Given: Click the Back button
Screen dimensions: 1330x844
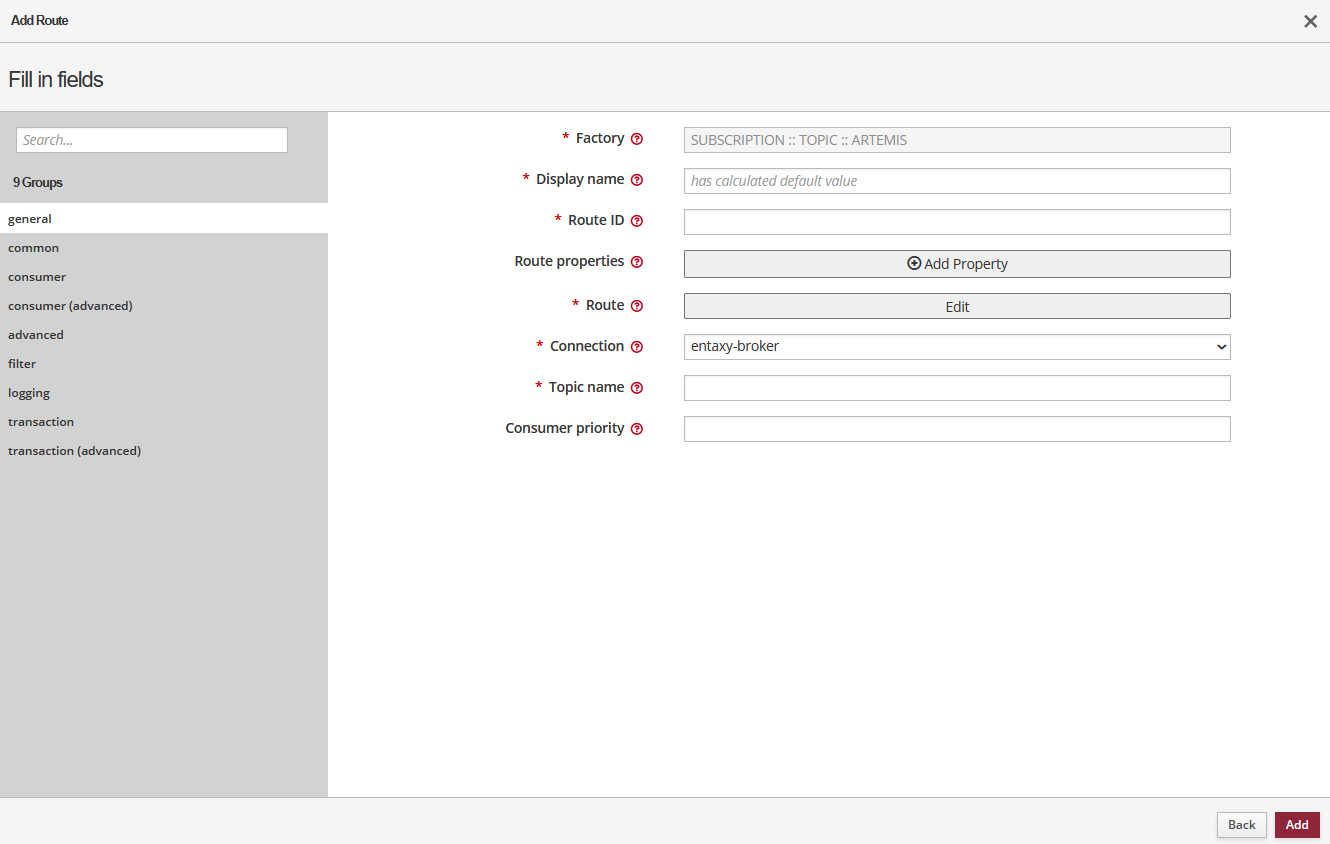Looking at the screenshot, I should tap(1241, 825).
